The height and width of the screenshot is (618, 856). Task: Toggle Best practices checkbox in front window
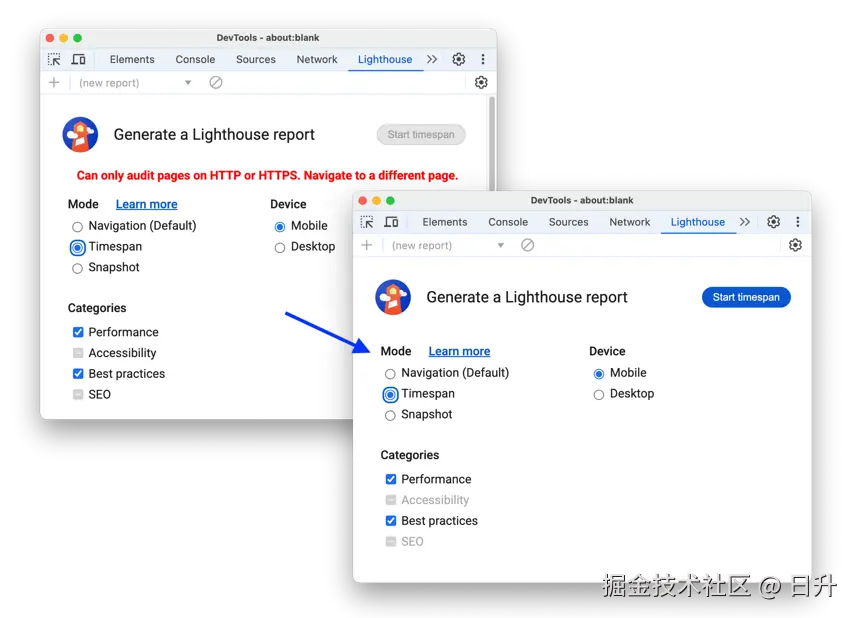click(x=391, y=520)
